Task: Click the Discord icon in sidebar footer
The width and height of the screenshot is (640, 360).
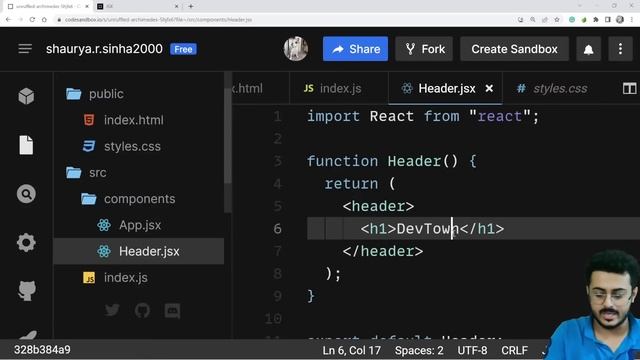Action: (x=172, y=311)
